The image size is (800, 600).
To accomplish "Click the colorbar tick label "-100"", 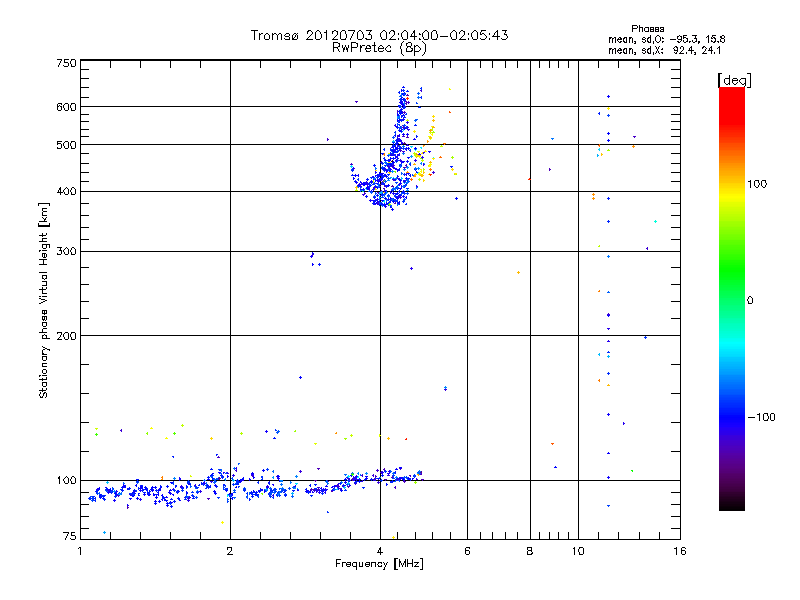I will [x=762, y=417].
